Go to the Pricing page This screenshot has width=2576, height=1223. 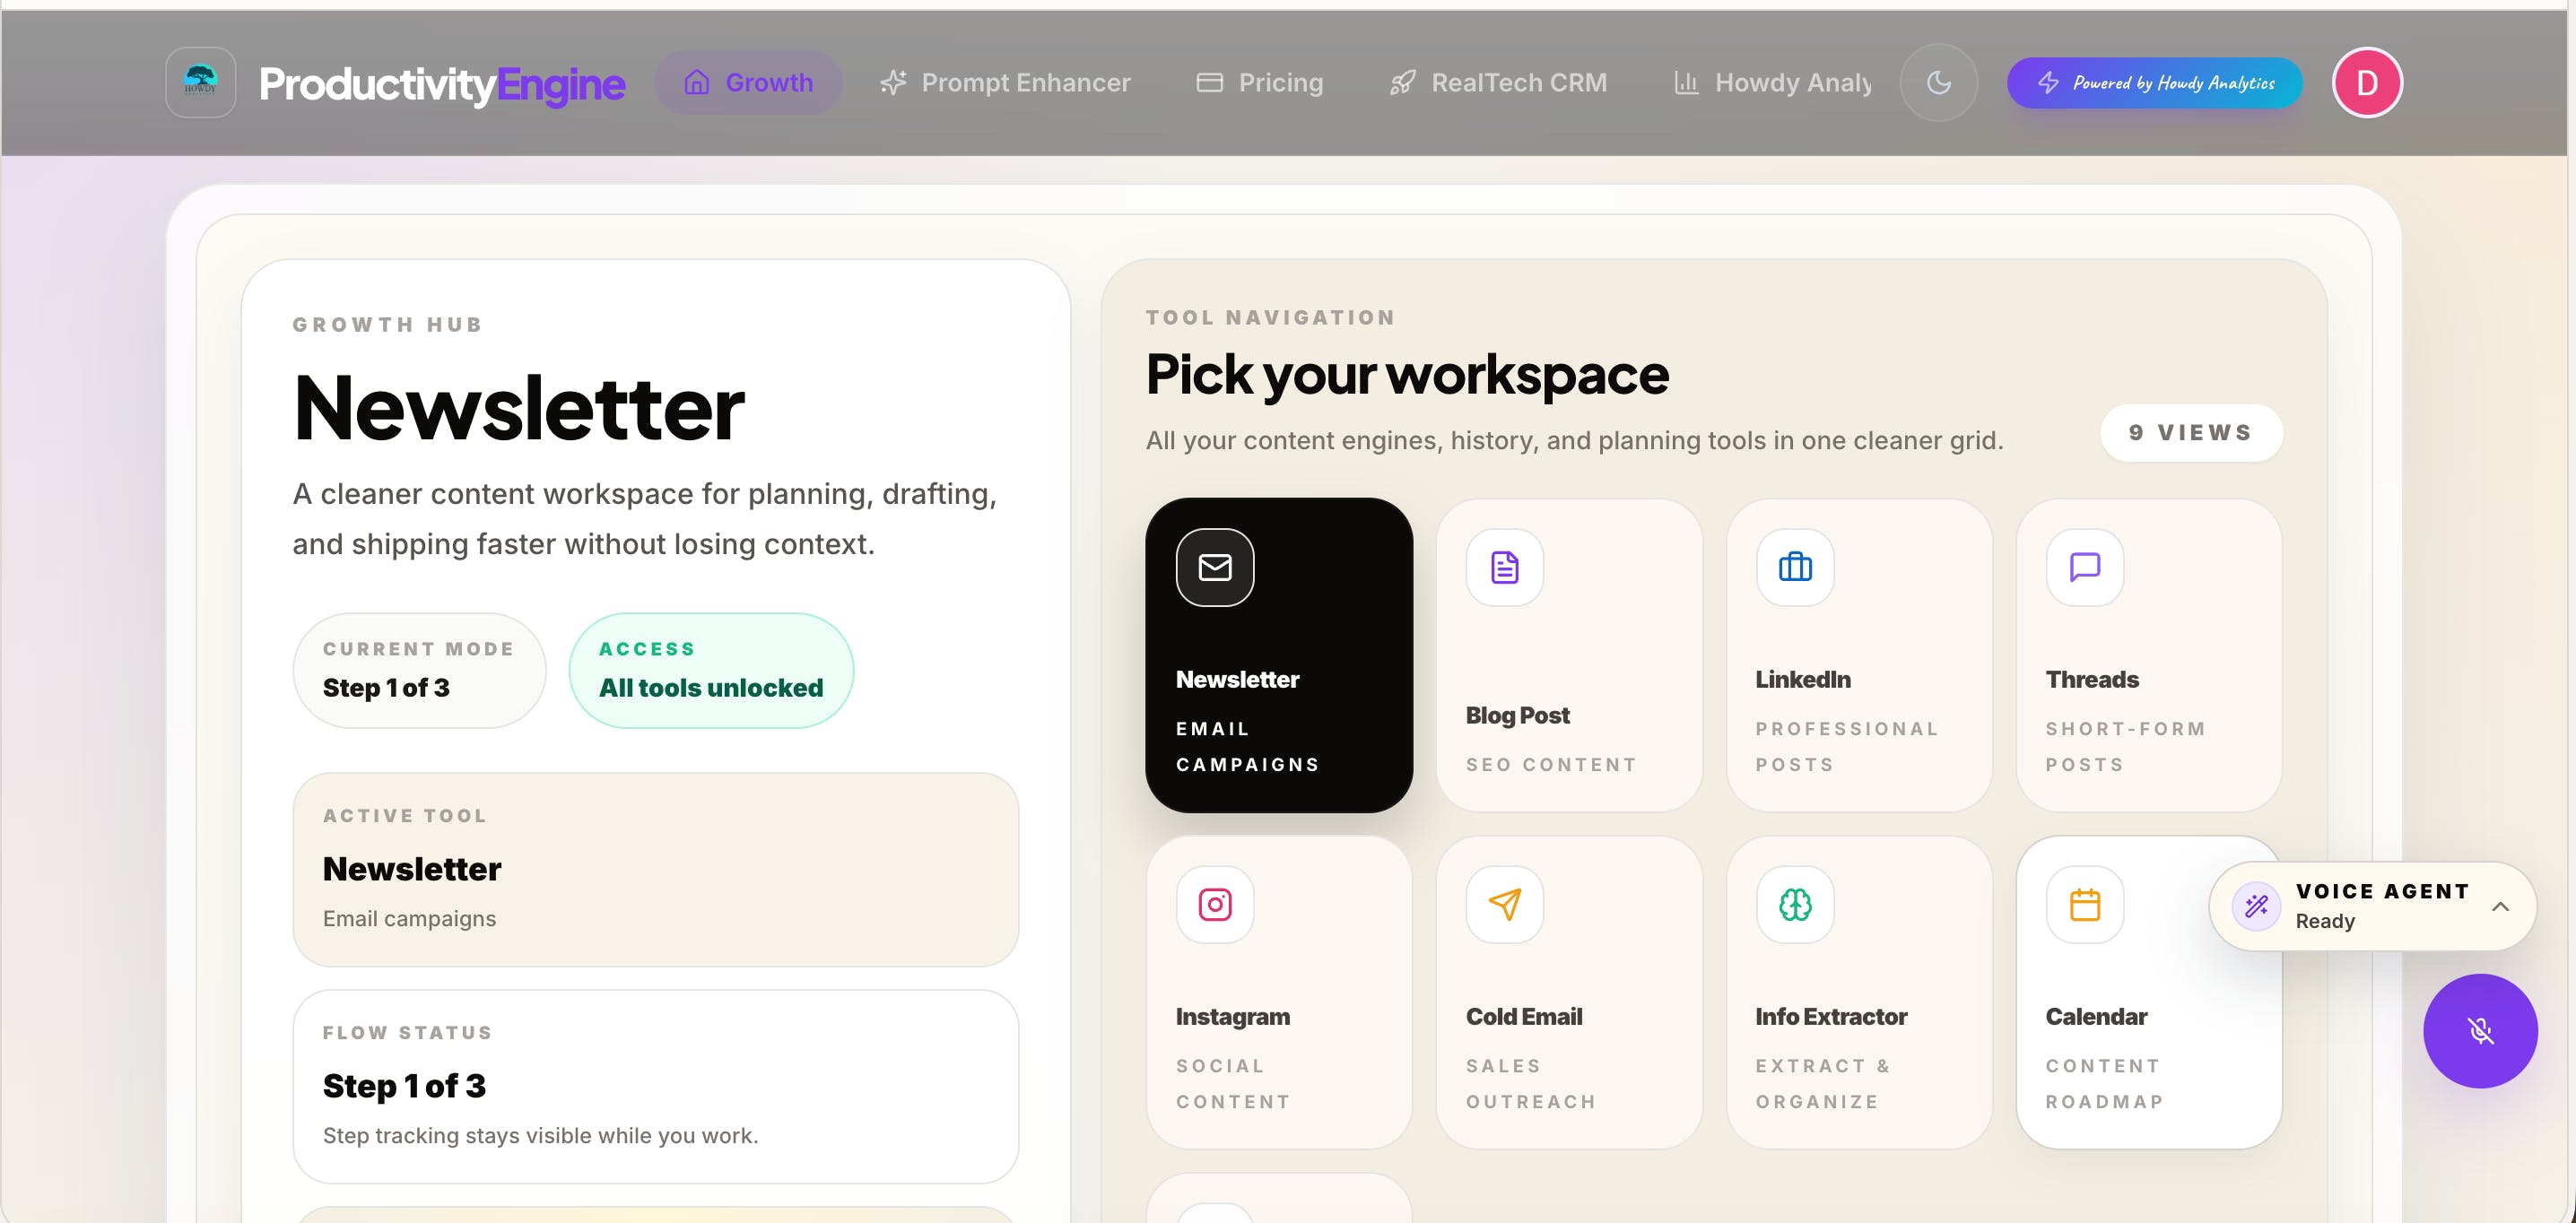(x=1260, y=82)
